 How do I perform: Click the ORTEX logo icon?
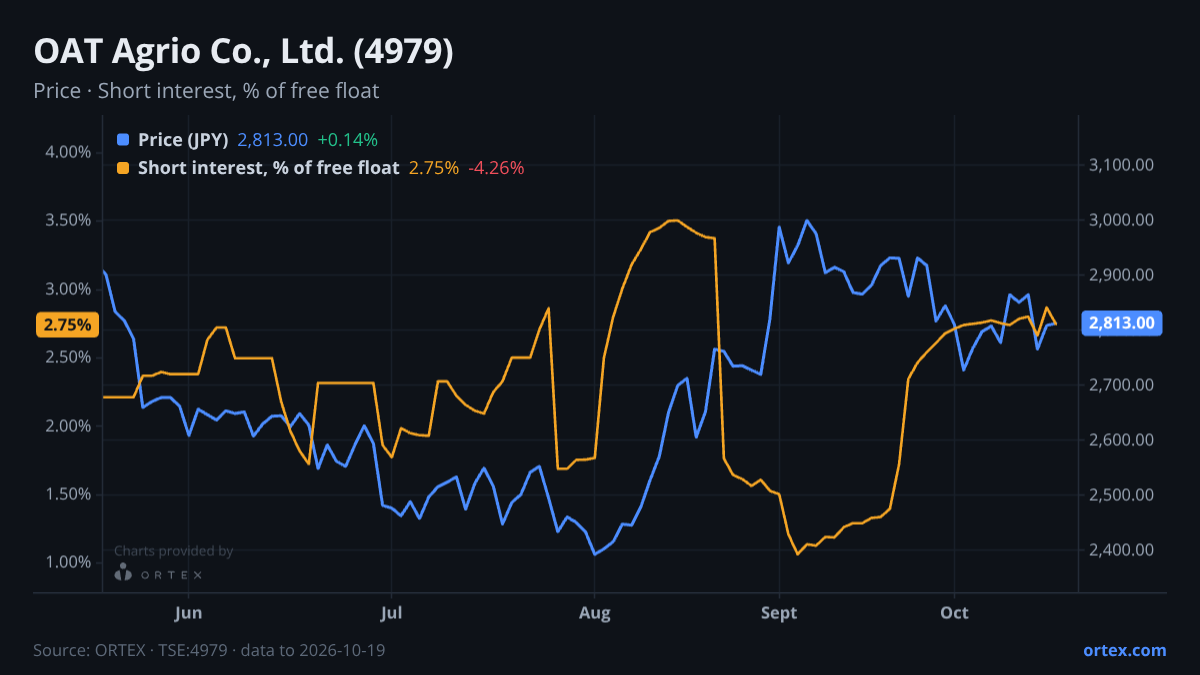coord(123,573)
